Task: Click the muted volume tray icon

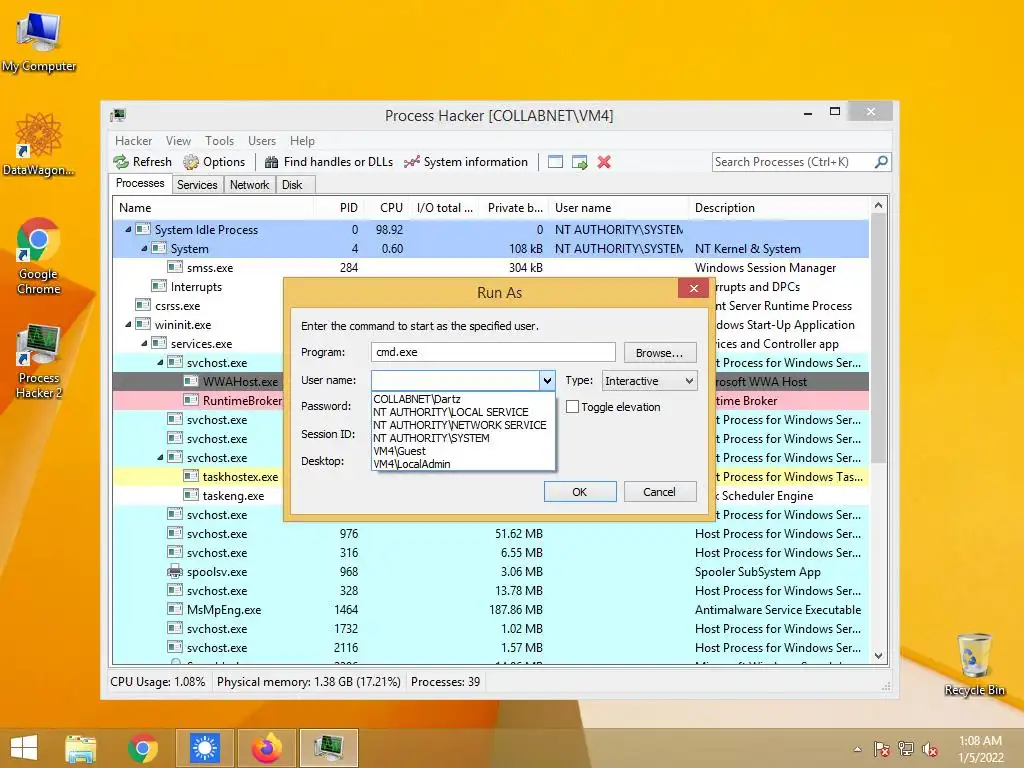Action: click(930, 749)
